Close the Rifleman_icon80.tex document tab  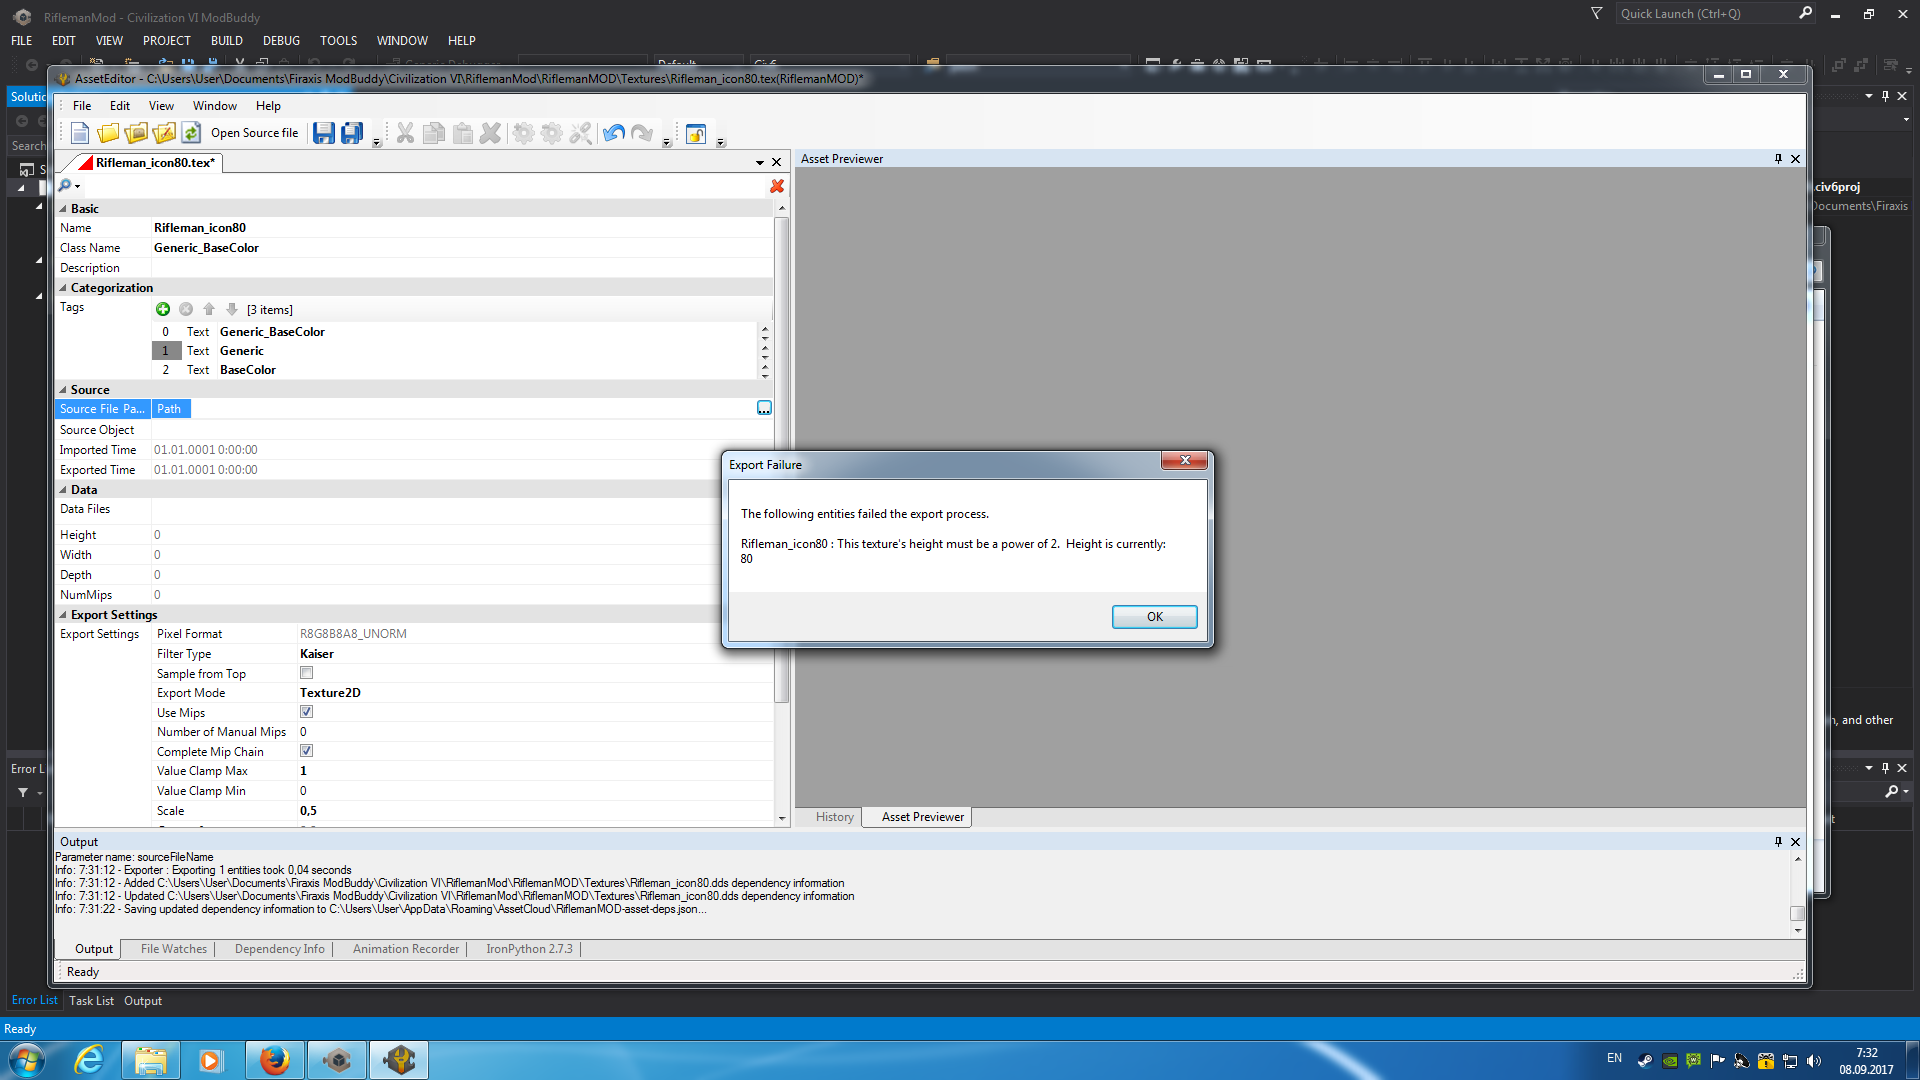776,162
